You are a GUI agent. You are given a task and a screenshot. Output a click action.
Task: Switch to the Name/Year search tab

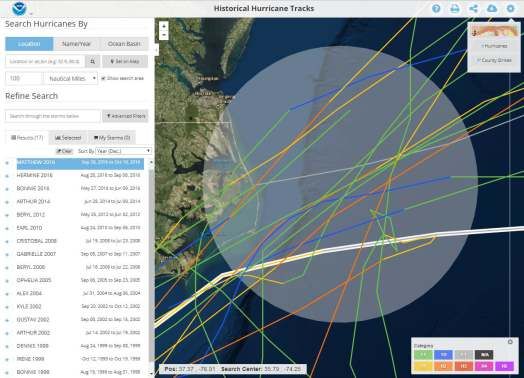[77, 44]
